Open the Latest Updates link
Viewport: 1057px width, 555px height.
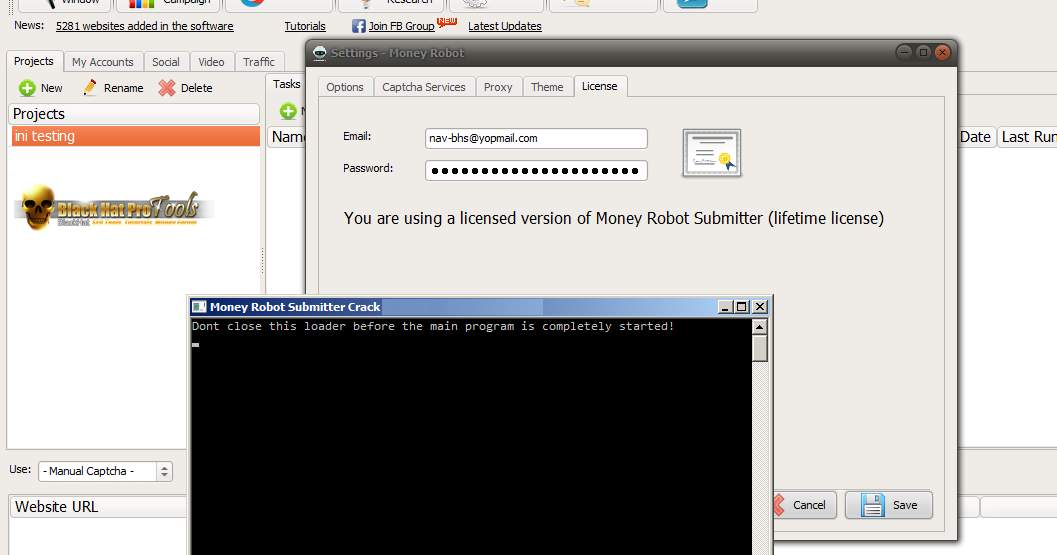[505, 26]
